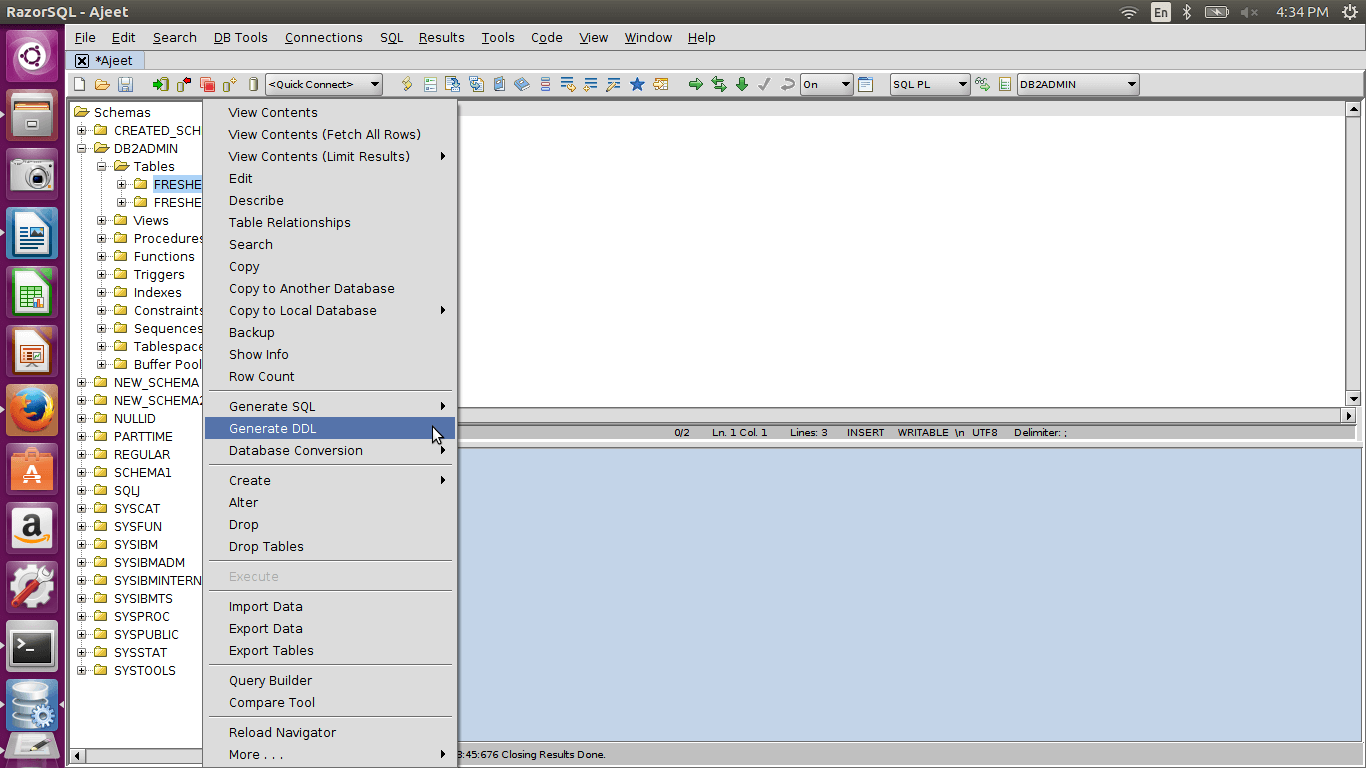
Task: Open Query Builder from context menu
Action: pos(329,681)
